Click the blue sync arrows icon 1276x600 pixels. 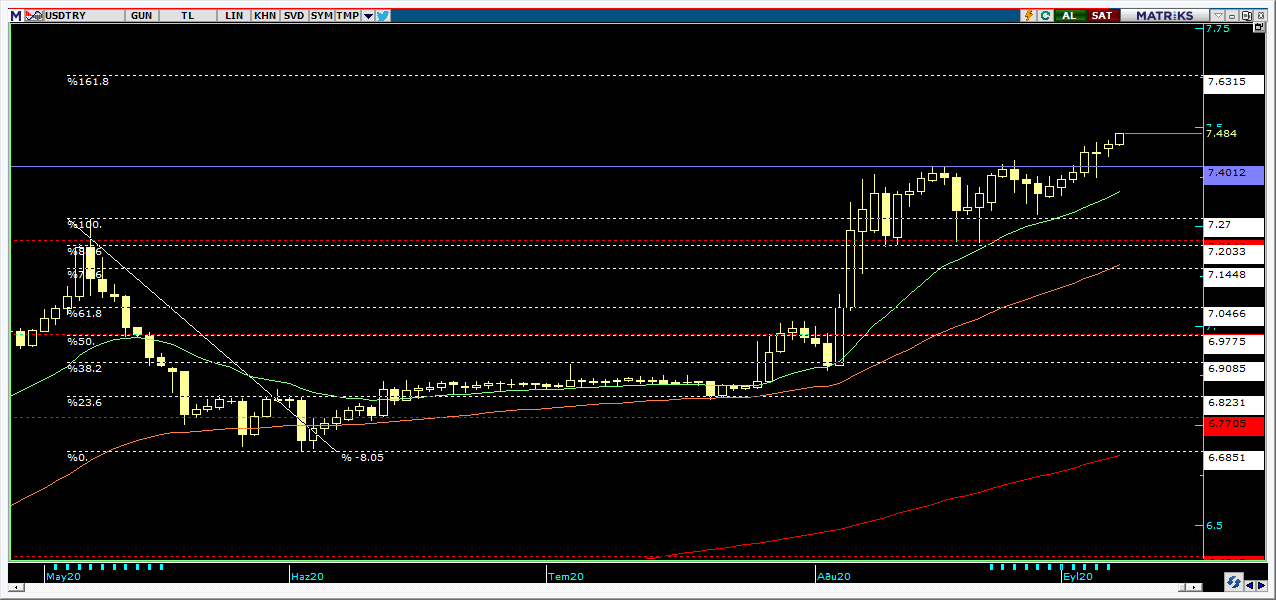click(1234, 582)
